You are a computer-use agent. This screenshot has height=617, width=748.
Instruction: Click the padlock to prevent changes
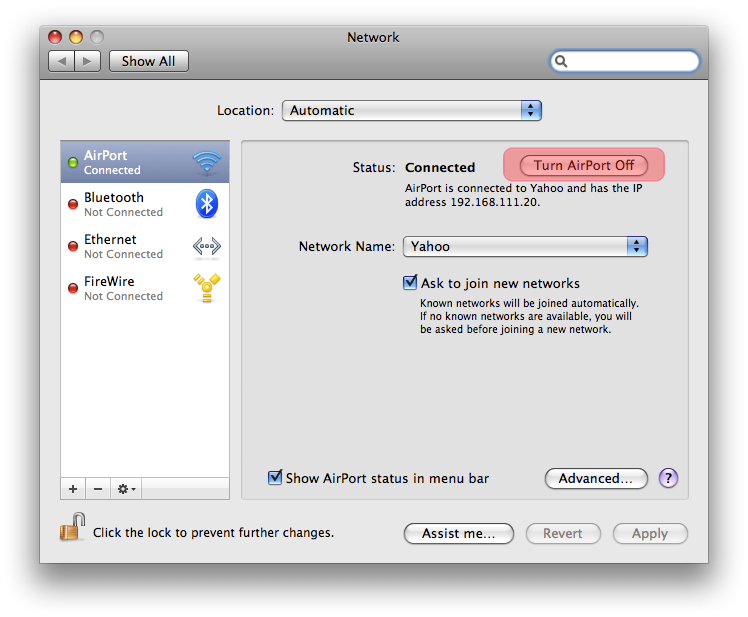pyautogui.click(x=73, y=527)
